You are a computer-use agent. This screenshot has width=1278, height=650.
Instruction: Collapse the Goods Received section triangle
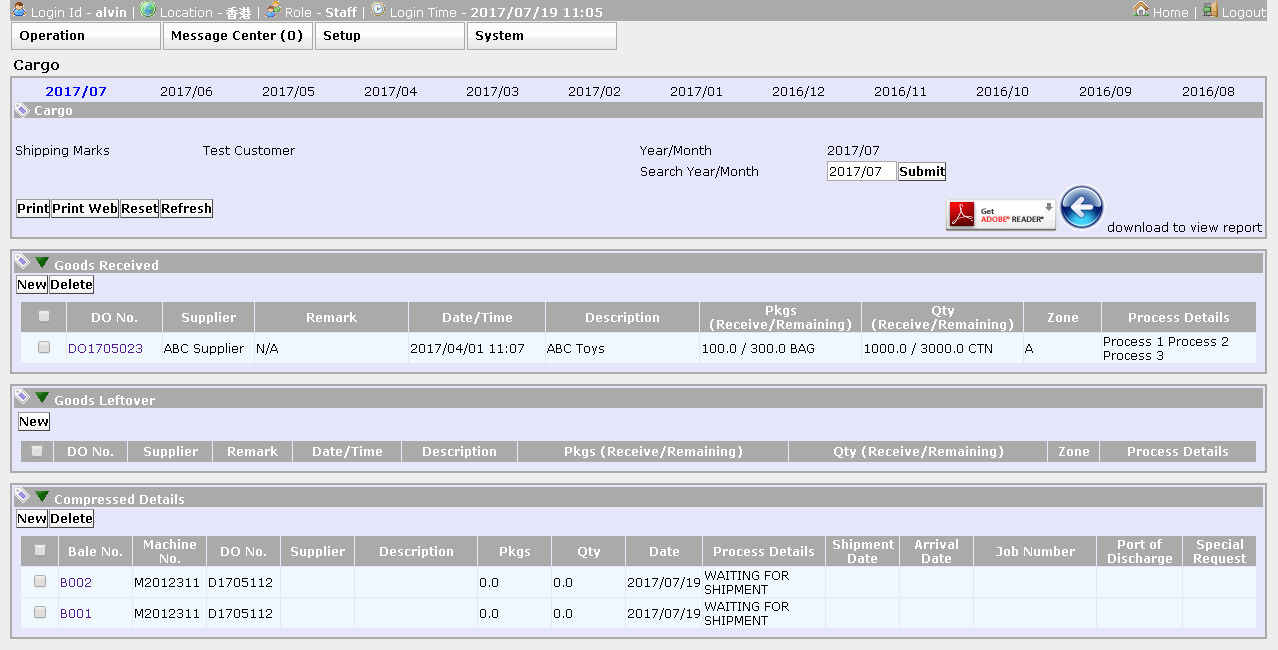42,263
